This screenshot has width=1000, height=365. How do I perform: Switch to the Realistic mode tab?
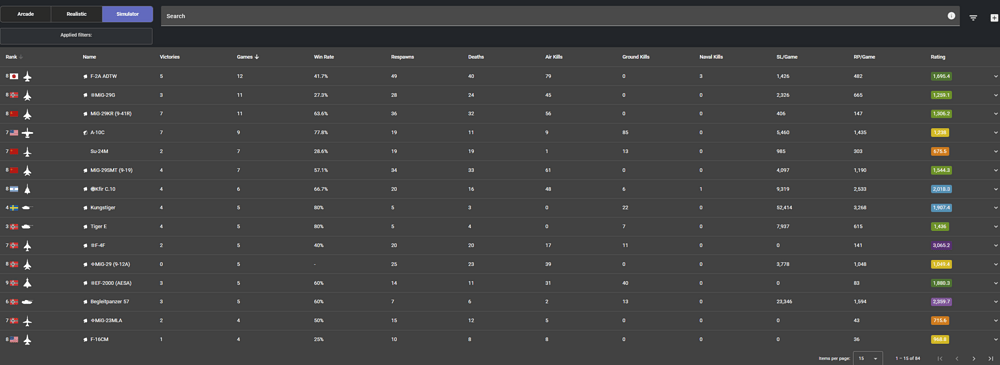77,14
